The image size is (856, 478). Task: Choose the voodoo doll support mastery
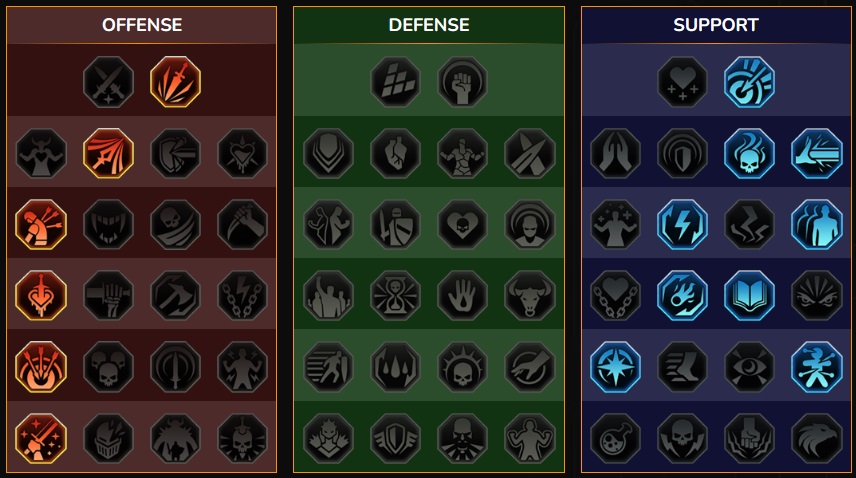[817, 367]
